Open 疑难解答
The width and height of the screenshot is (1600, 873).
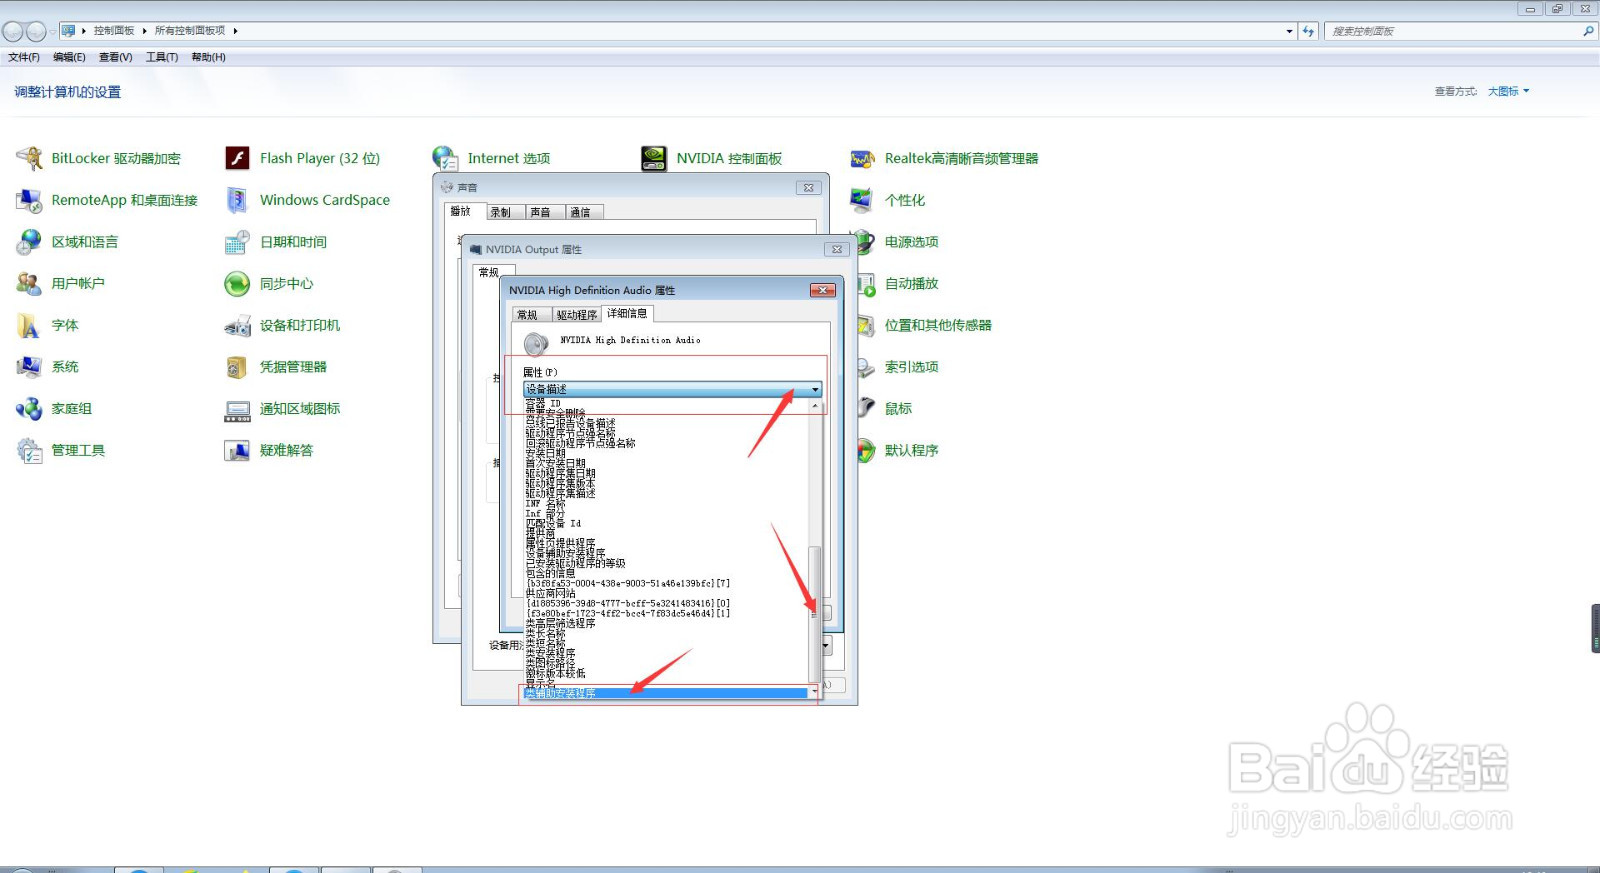click(x=269, y=451)
